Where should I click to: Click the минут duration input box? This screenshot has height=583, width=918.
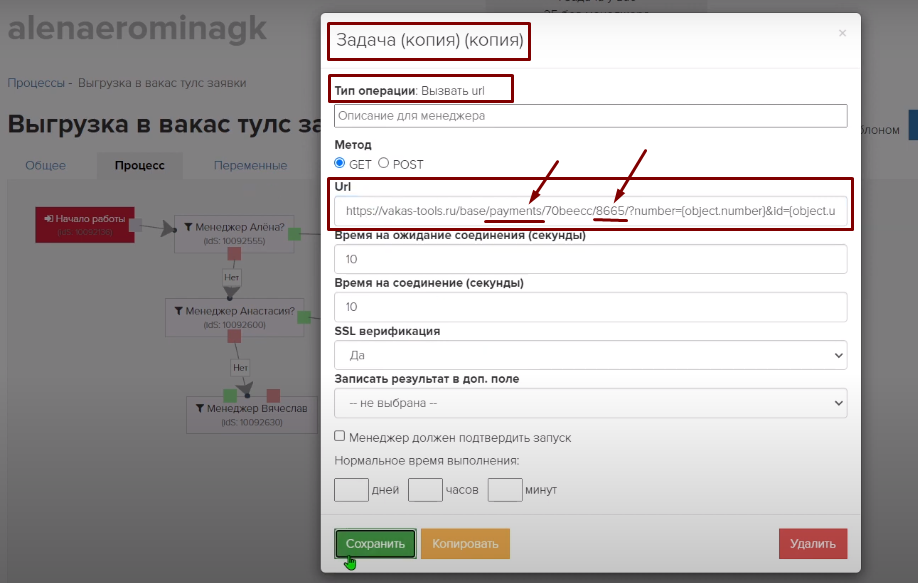(505, 490)
